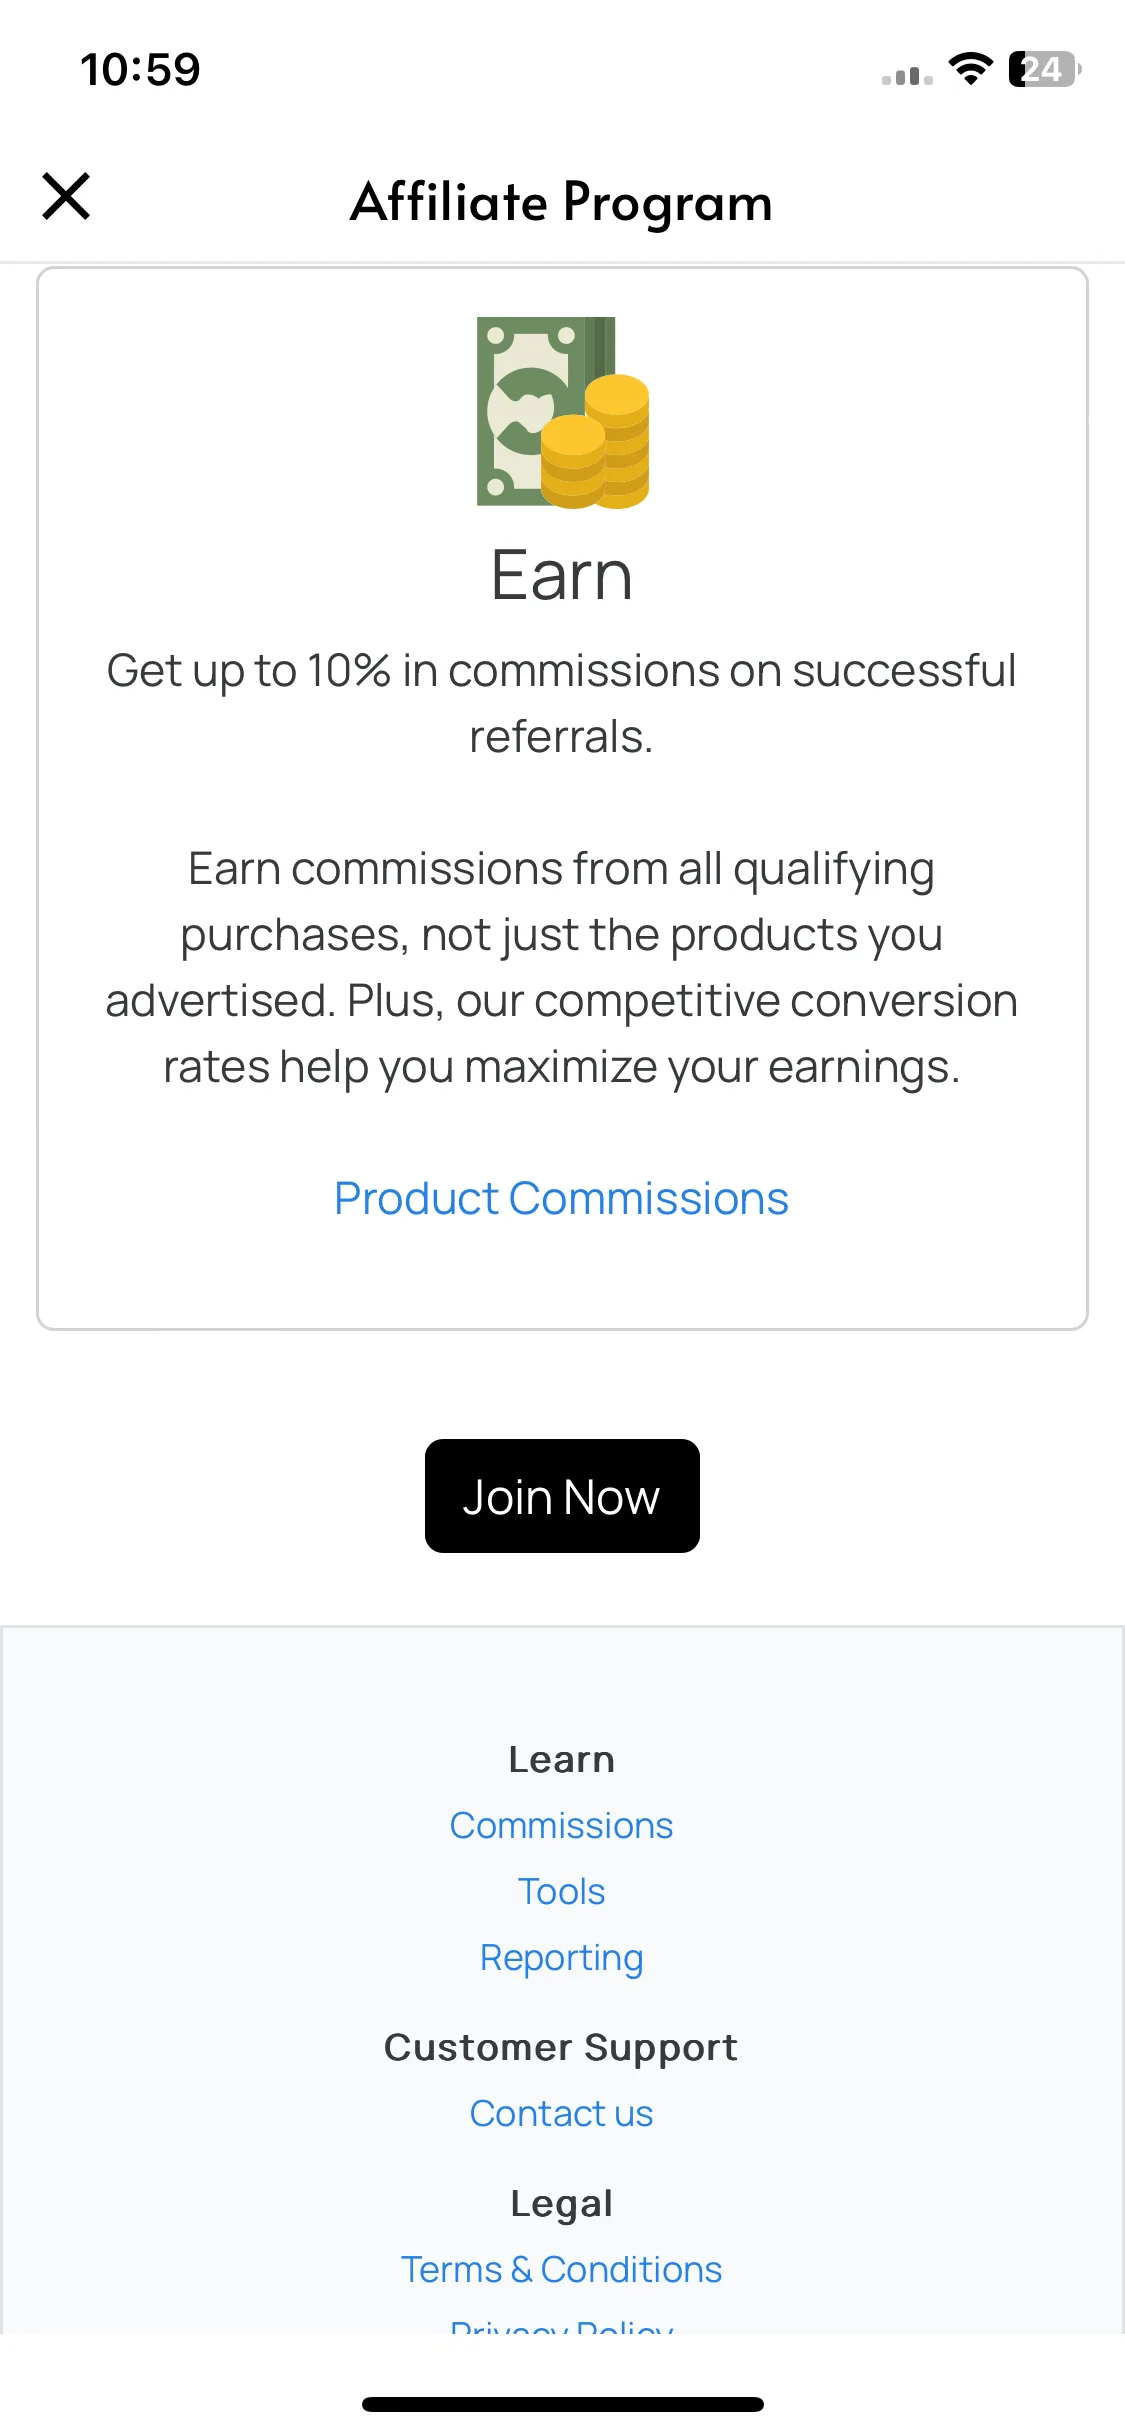This screenshot has height=2436, width=1125.
Task: Tap the Learn section heading
Action: [562, 1759]
